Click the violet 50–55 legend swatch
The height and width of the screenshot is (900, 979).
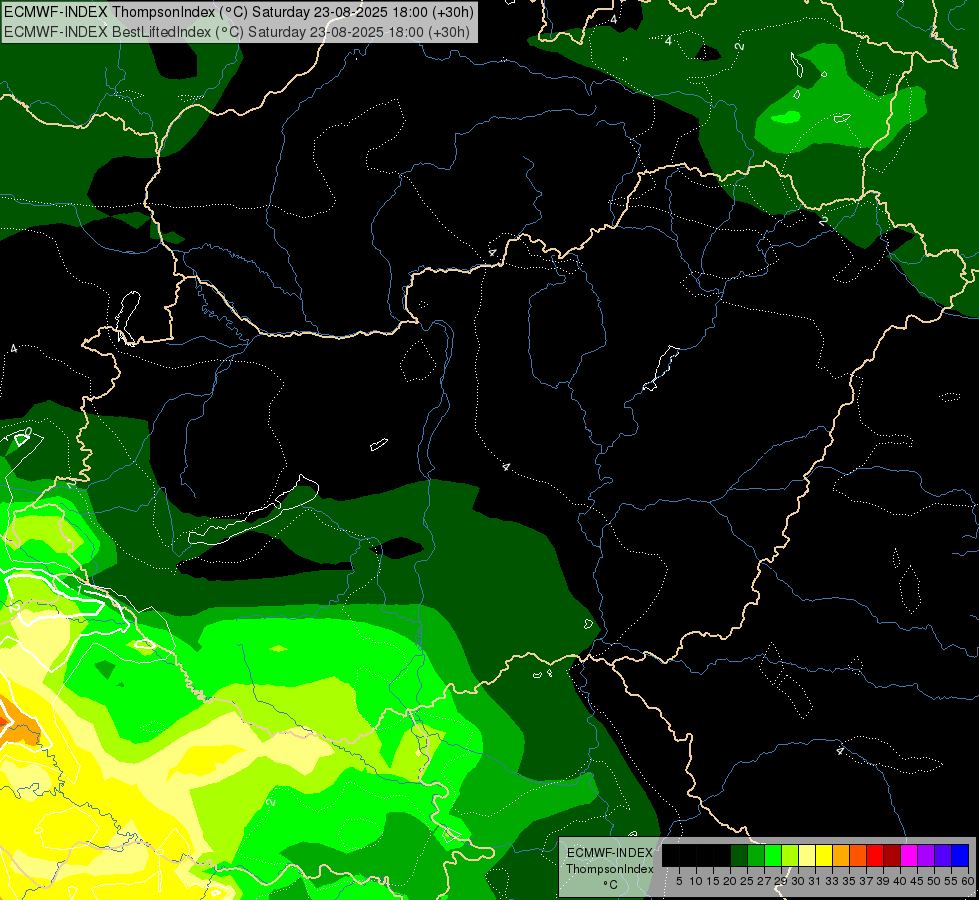(943, 856)
